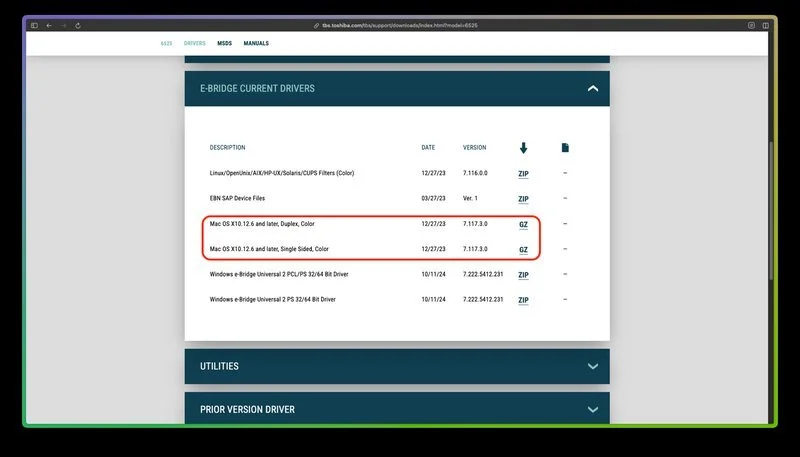Expand the UTILITIES section chevron
The width and height of the screenshot is (800, 457).
click(x=592, y=366)
